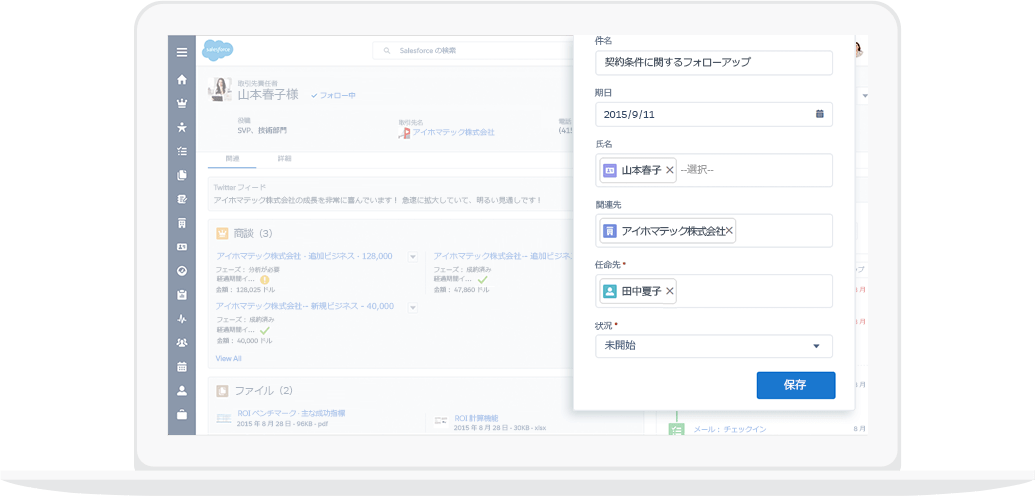The height and width of the screenshot is (496, 1035).
Task: Click the Salesforce search box
Action: [x=470, y=50]
